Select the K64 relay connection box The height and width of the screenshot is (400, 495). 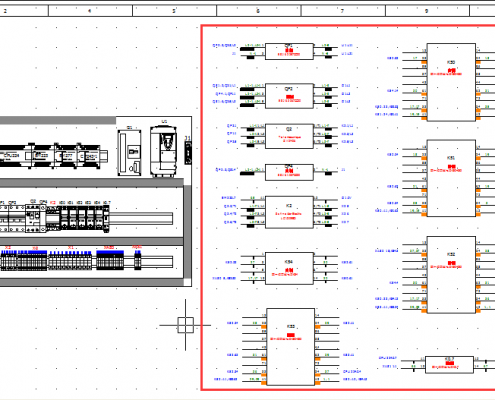coord(289,268)
